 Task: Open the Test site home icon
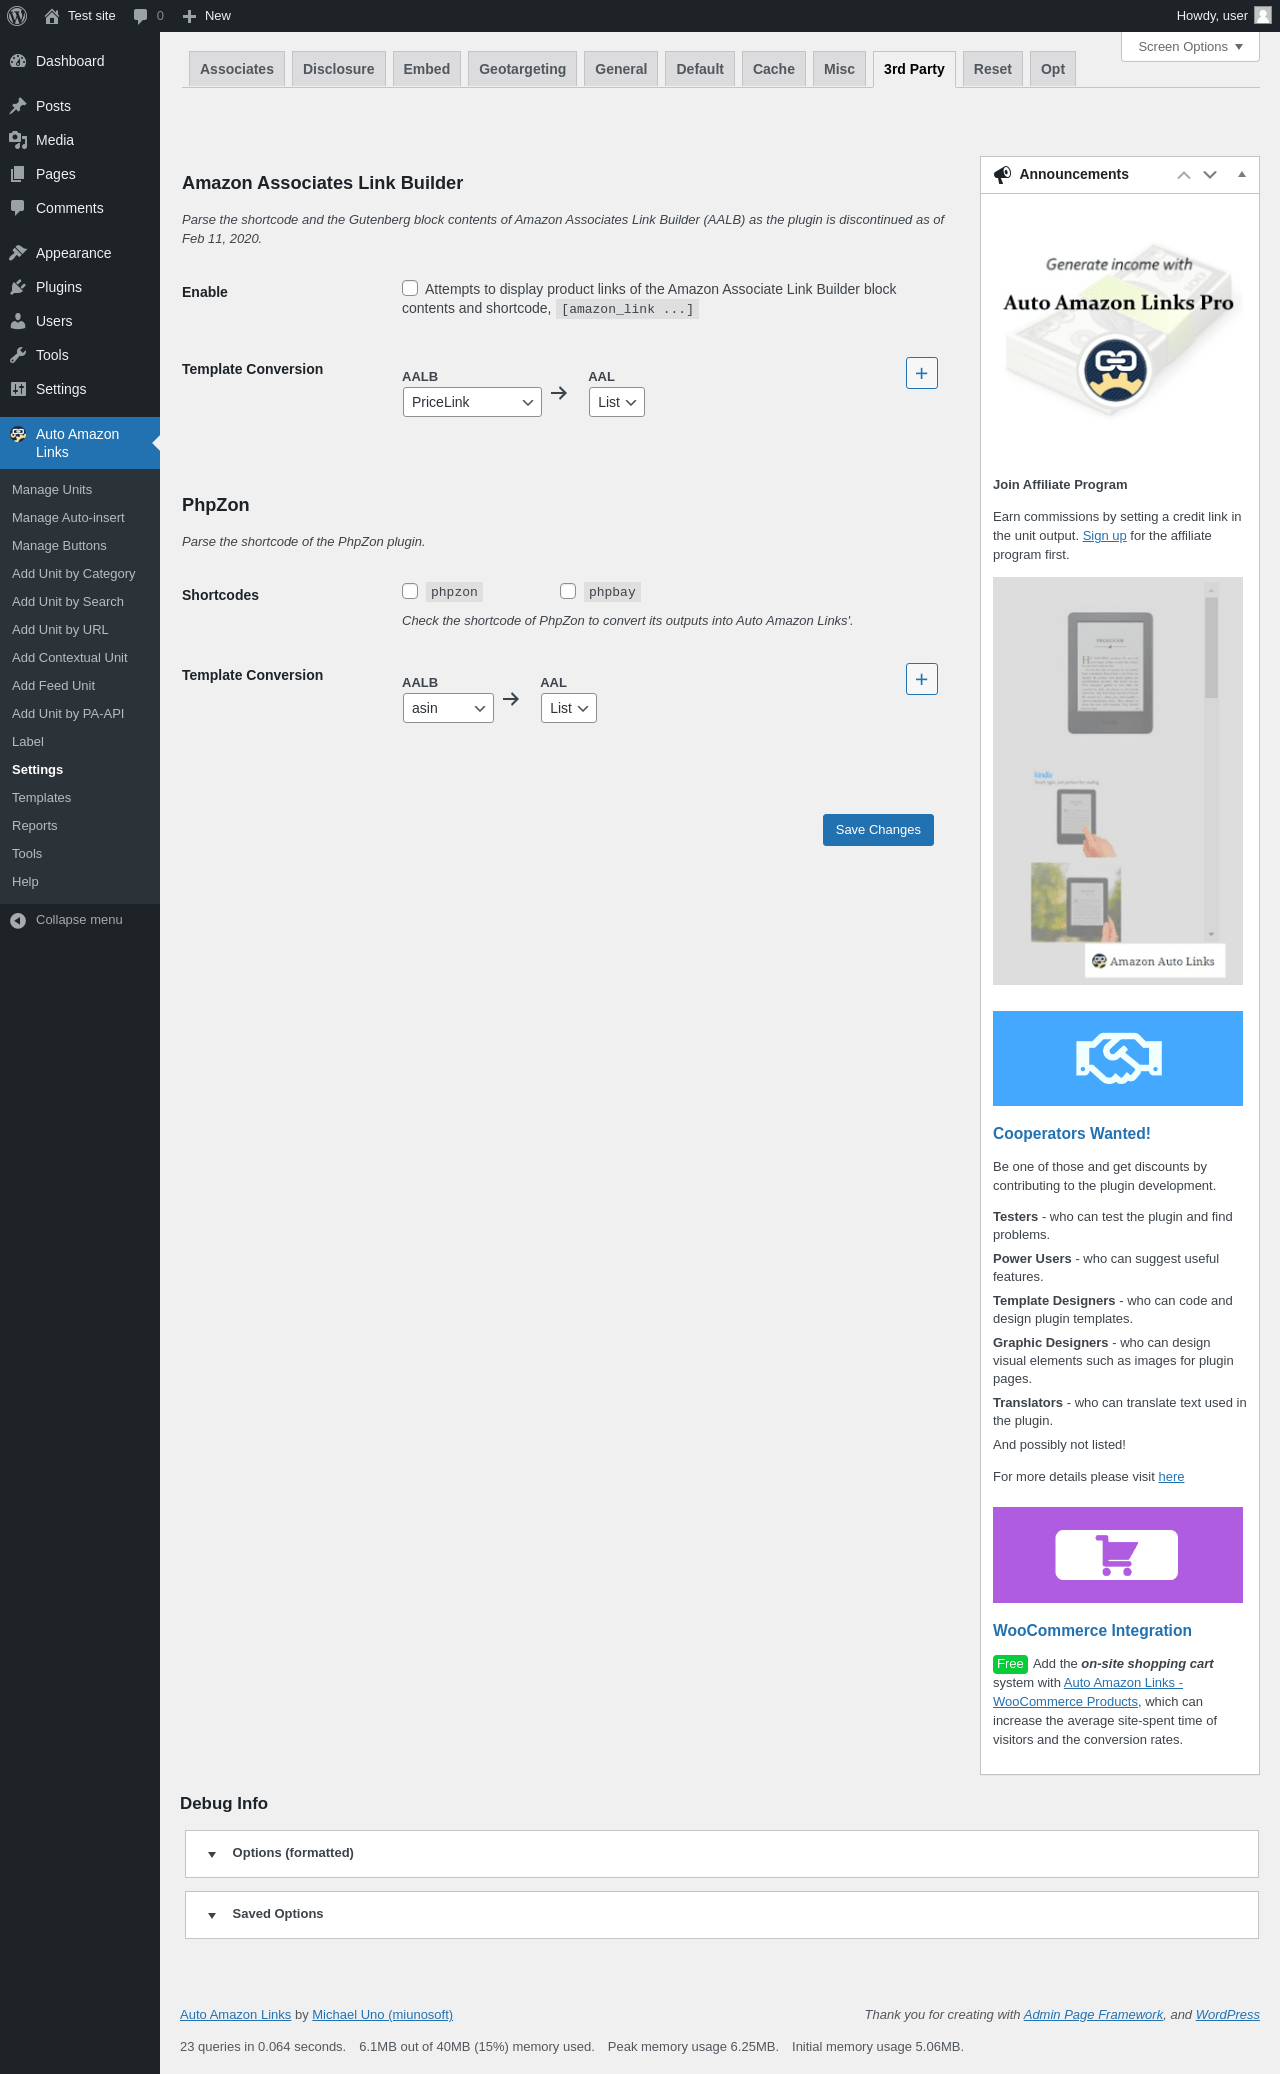pos(52,16)
